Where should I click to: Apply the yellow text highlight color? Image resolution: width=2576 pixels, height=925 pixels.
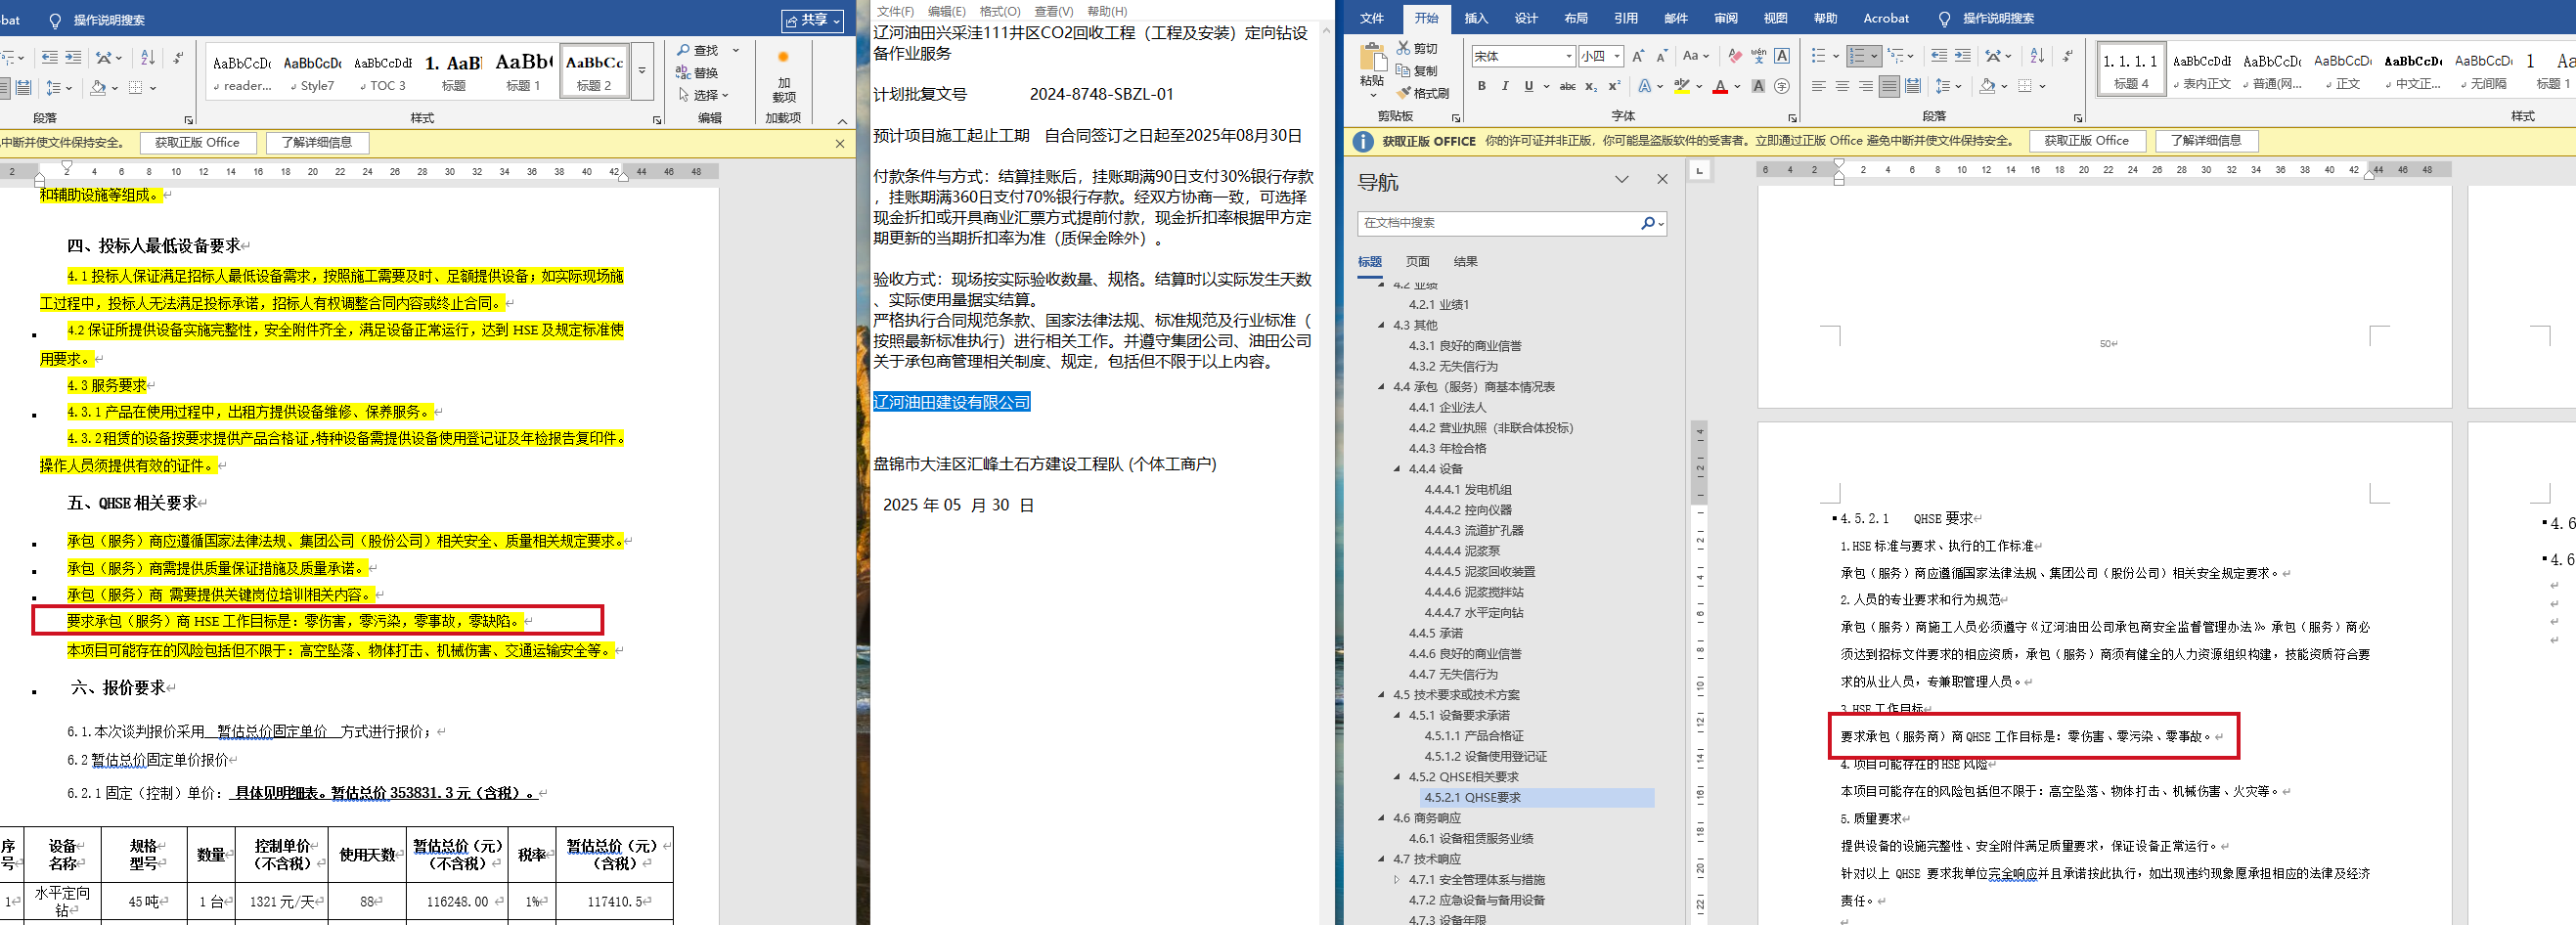[x=1682, y=87]
